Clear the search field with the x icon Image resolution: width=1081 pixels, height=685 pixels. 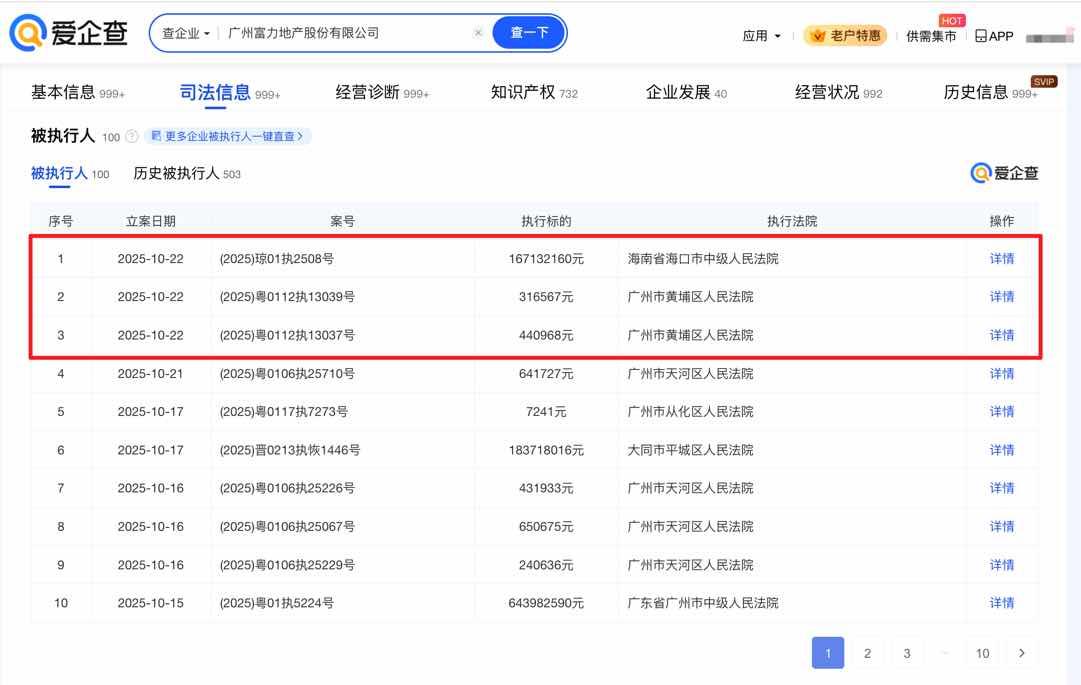(478, 32)
